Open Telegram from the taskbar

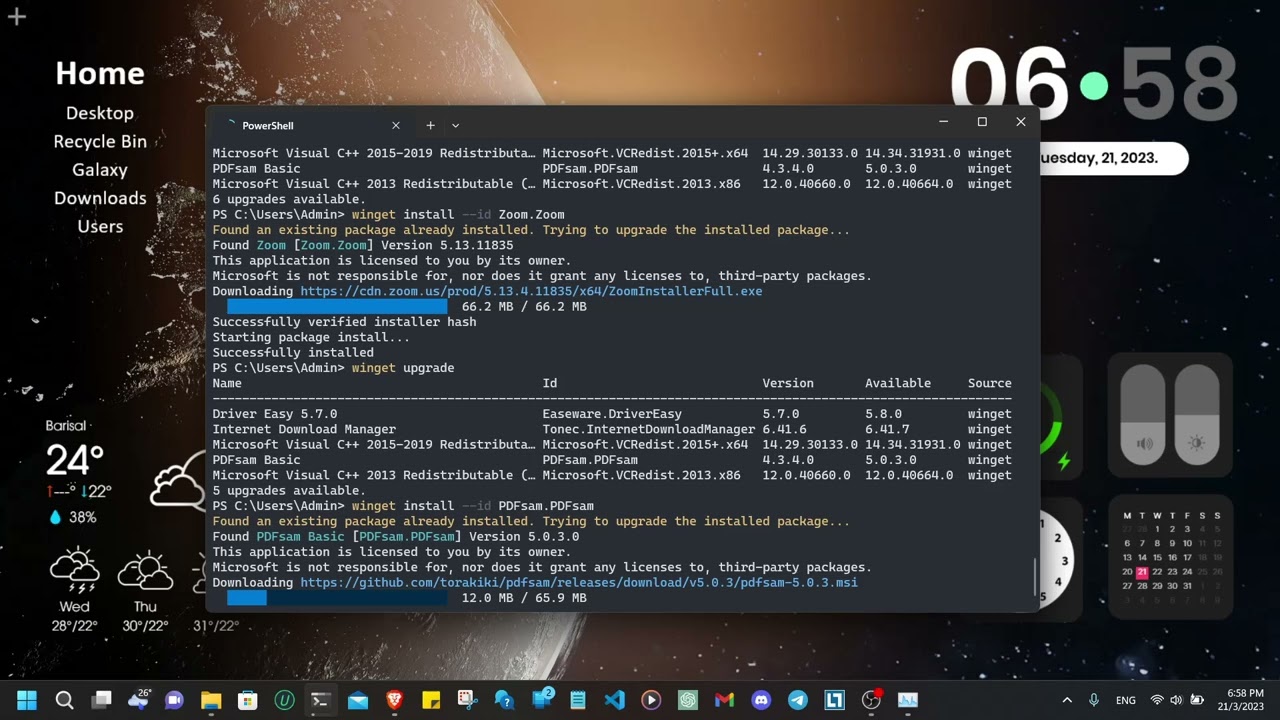[798, 700]
